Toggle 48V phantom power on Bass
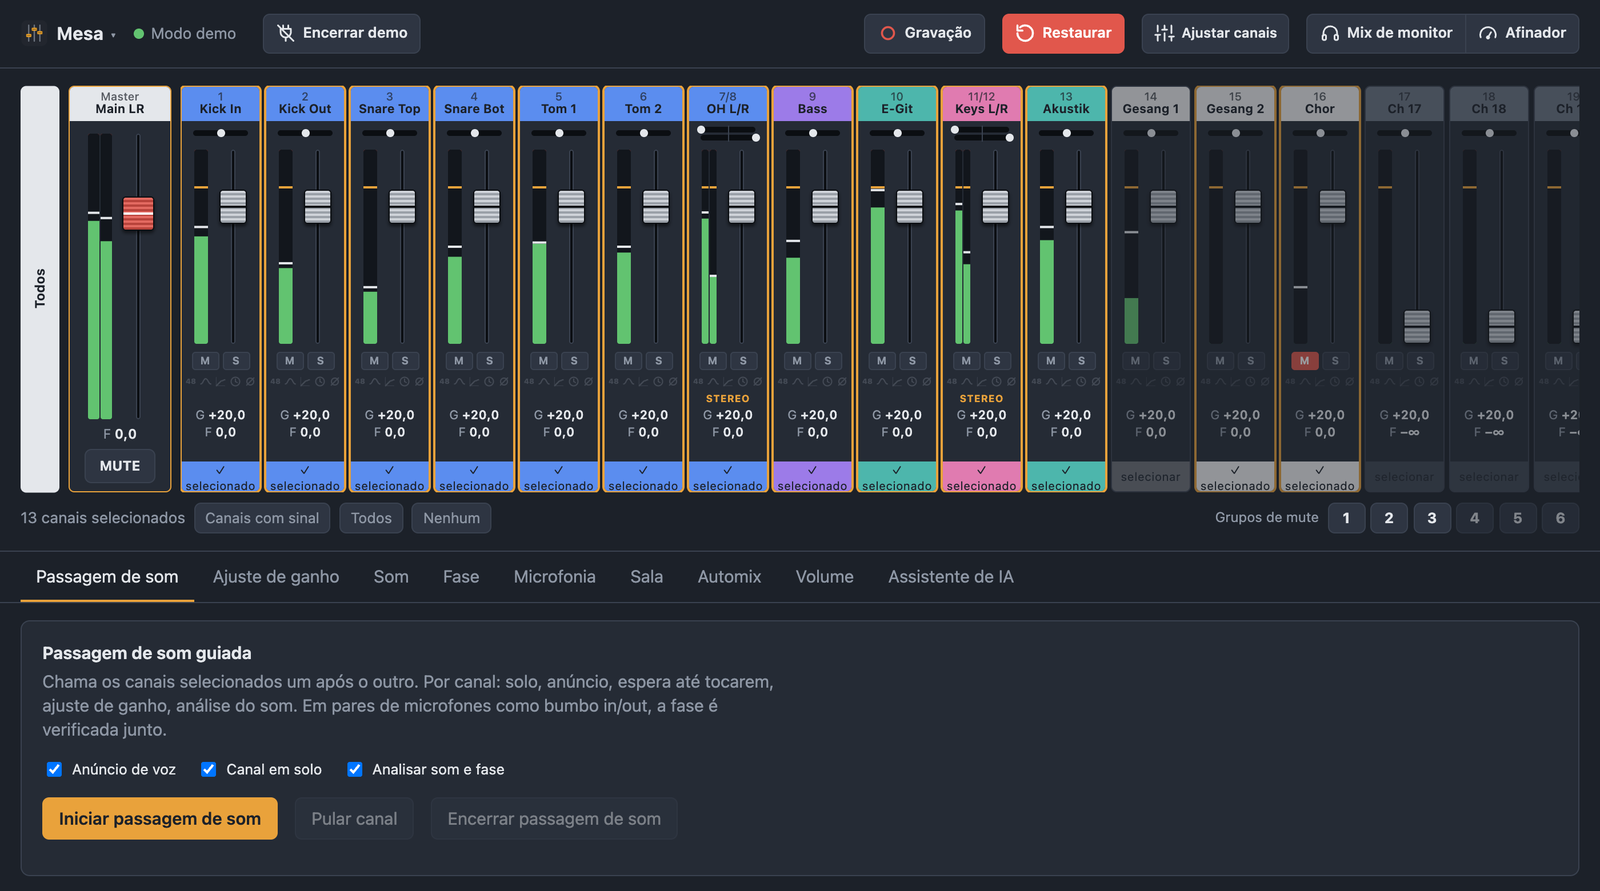1600x891 pixels. [783, 381]
